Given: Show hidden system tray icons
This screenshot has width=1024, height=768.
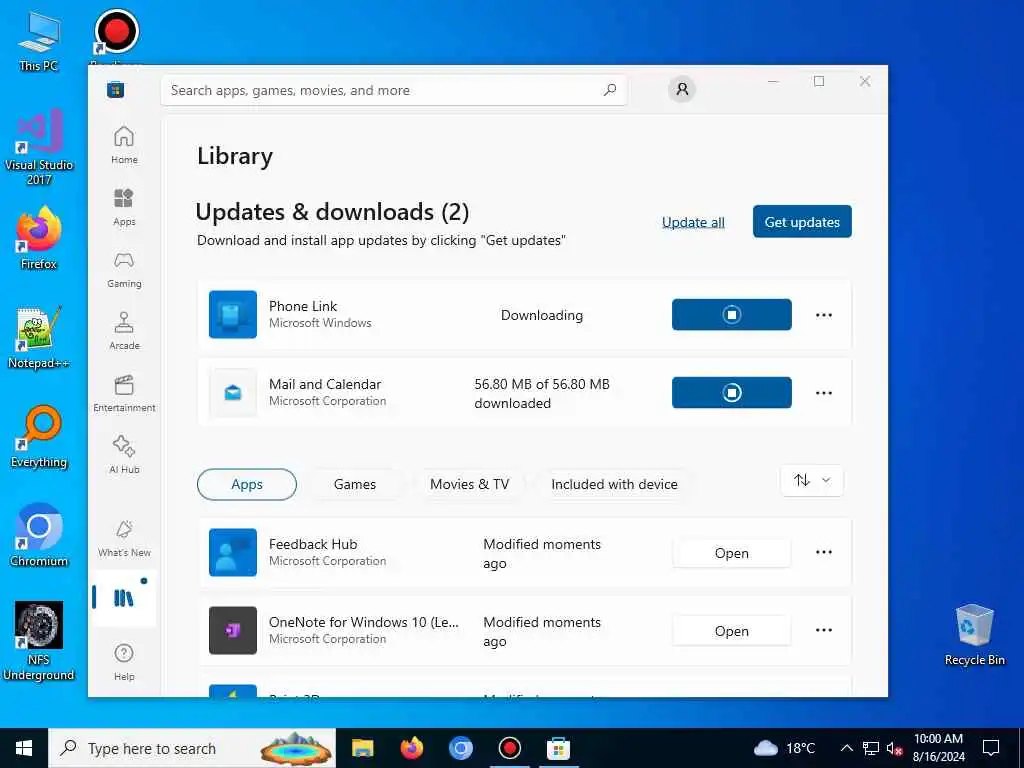Looking at the screenshot, I should coord(846,748).
